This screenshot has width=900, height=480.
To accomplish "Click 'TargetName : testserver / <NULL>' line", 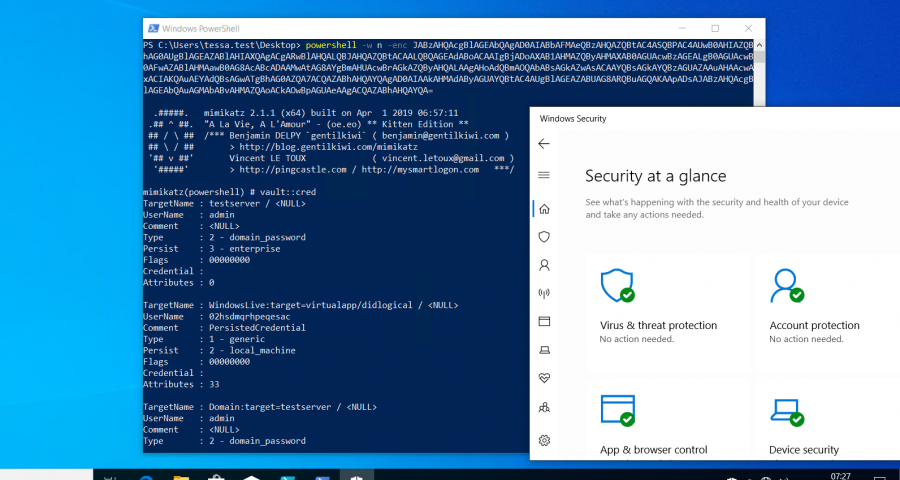I will coord(224,204).
